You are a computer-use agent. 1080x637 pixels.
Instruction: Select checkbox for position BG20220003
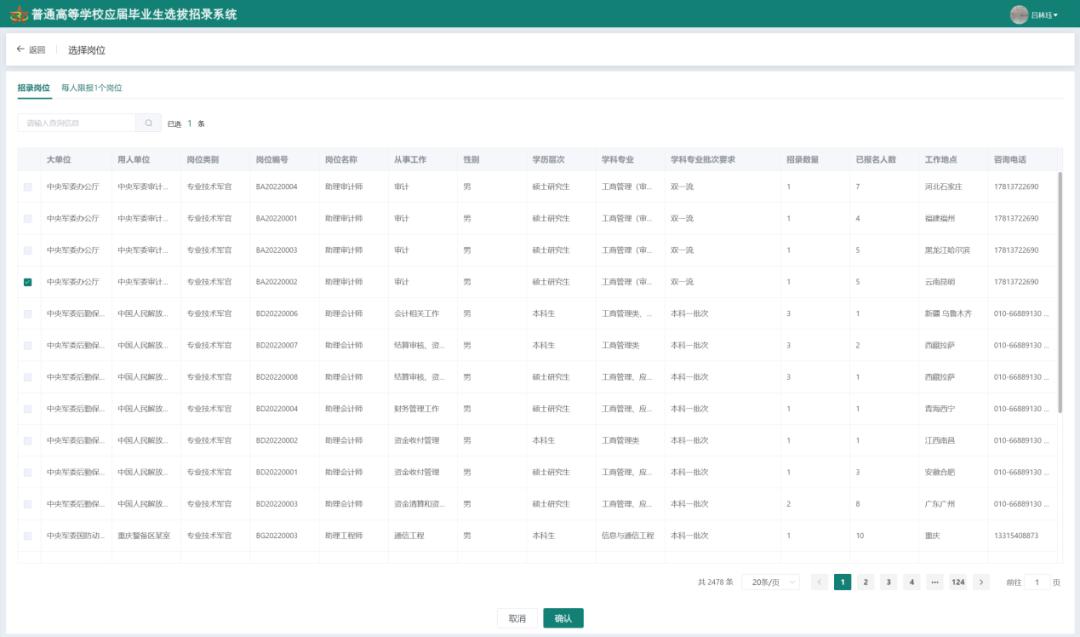click(x=28, y=536)
